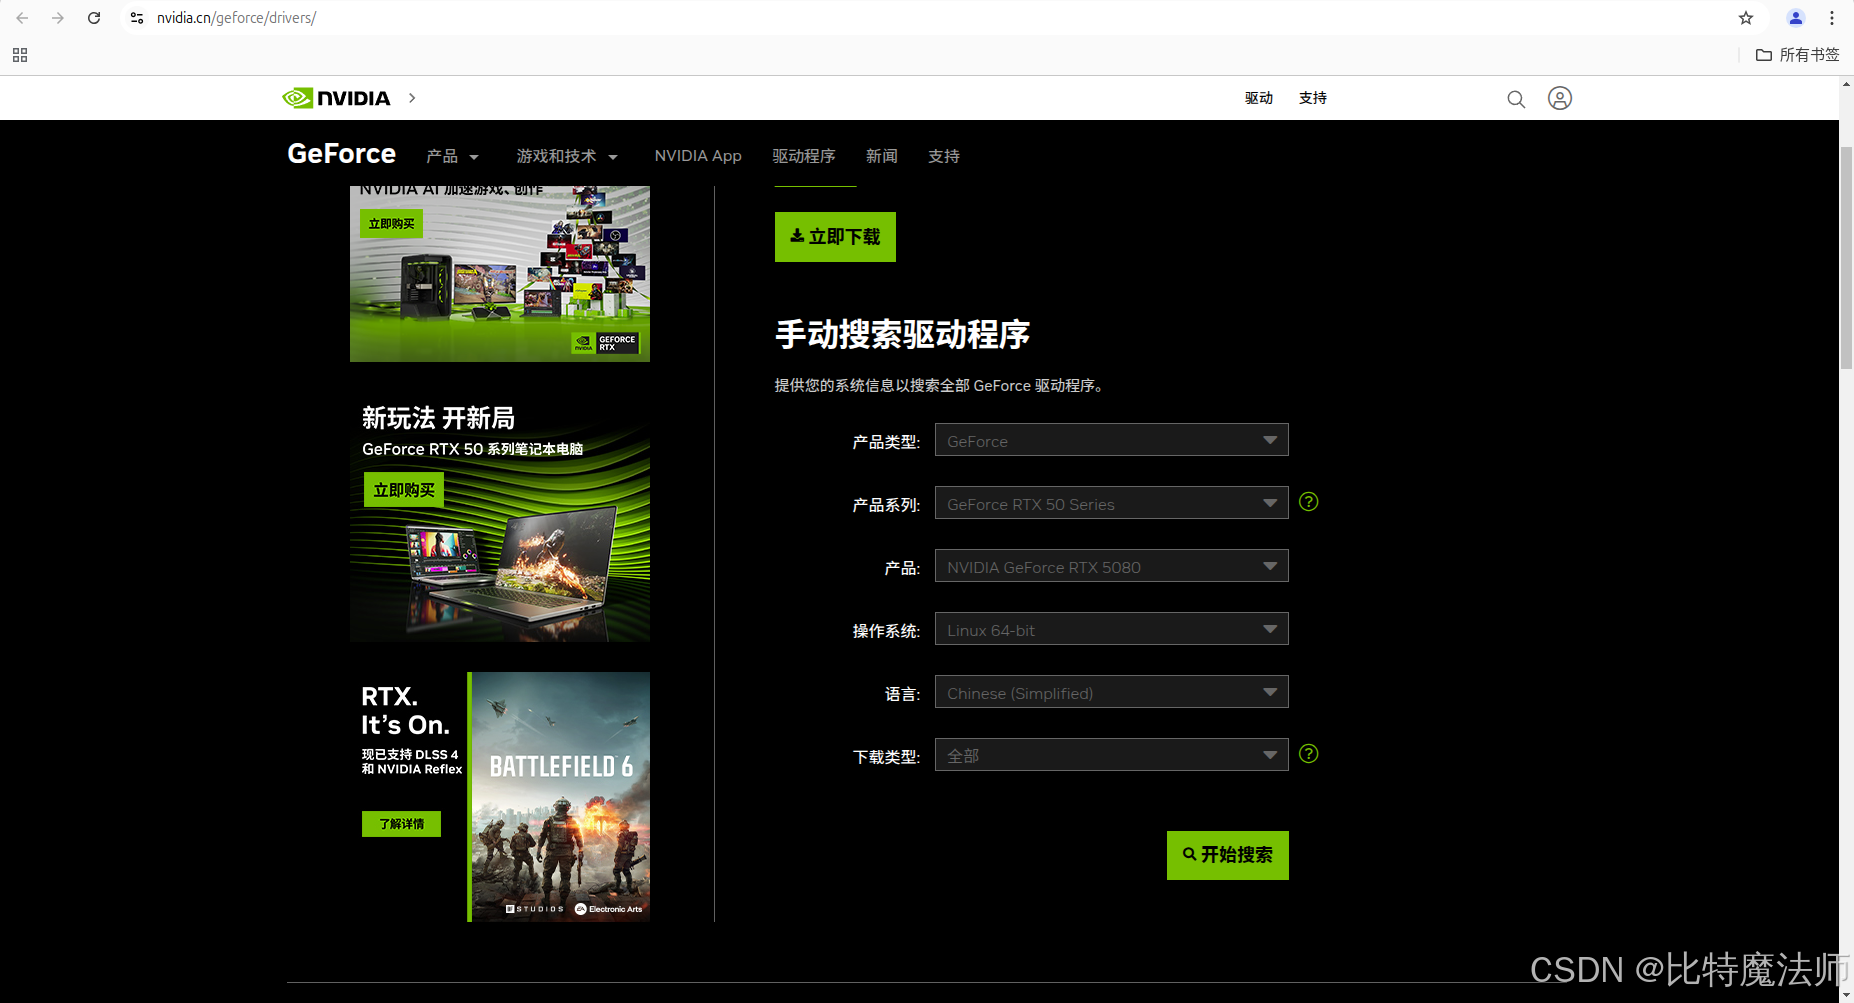Open the NVIDIA account user icon
The height and width of the screenshot is (1003, 1854).
pyautogui.click(x=1560, y=98)
